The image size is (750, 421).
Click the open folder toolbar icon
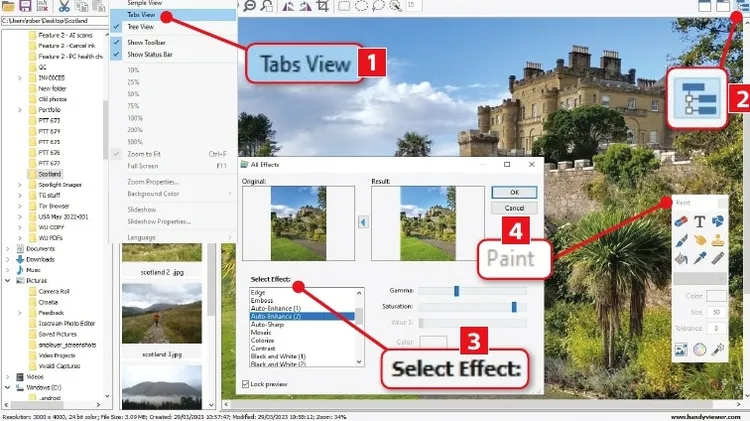point(8,6)
